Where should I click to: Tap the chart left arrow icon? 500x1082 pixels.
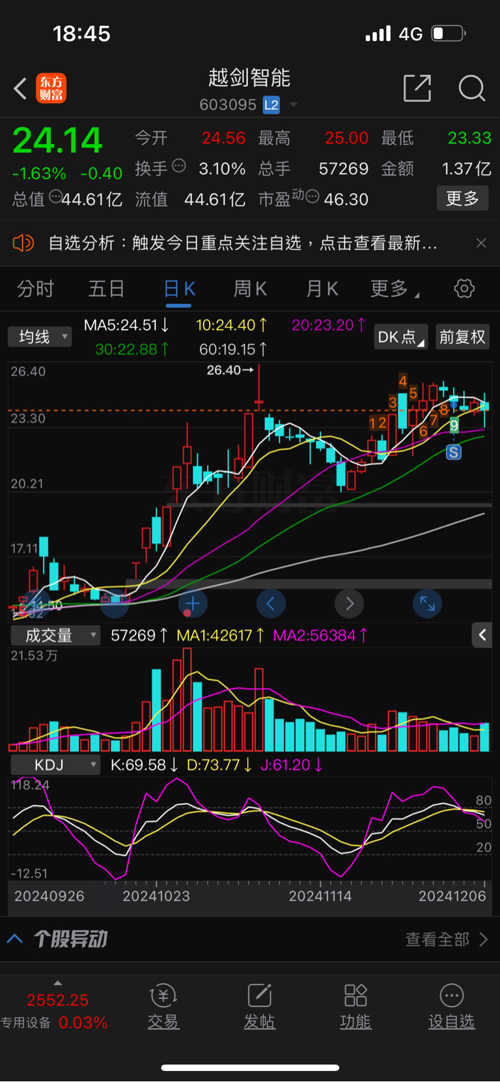point(271,604)
